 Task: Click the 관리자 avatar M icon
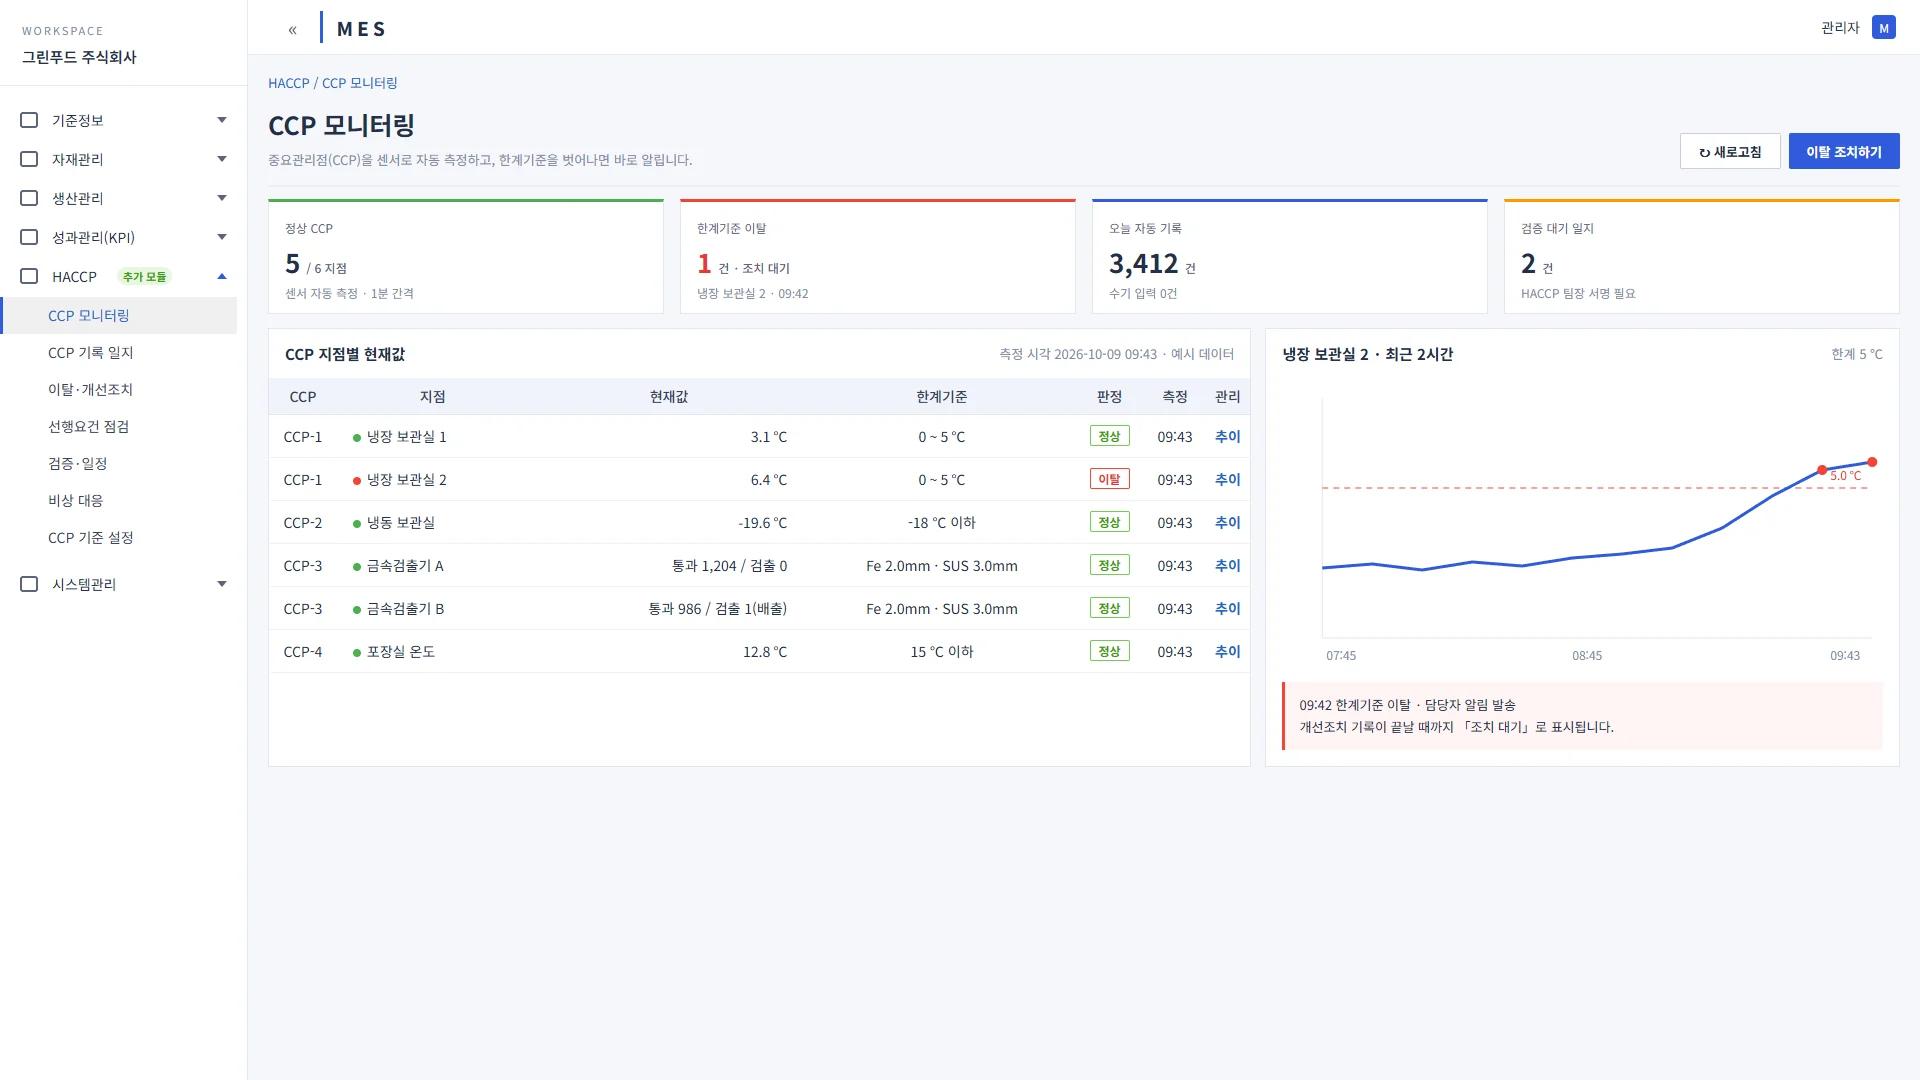[1884, 28]
